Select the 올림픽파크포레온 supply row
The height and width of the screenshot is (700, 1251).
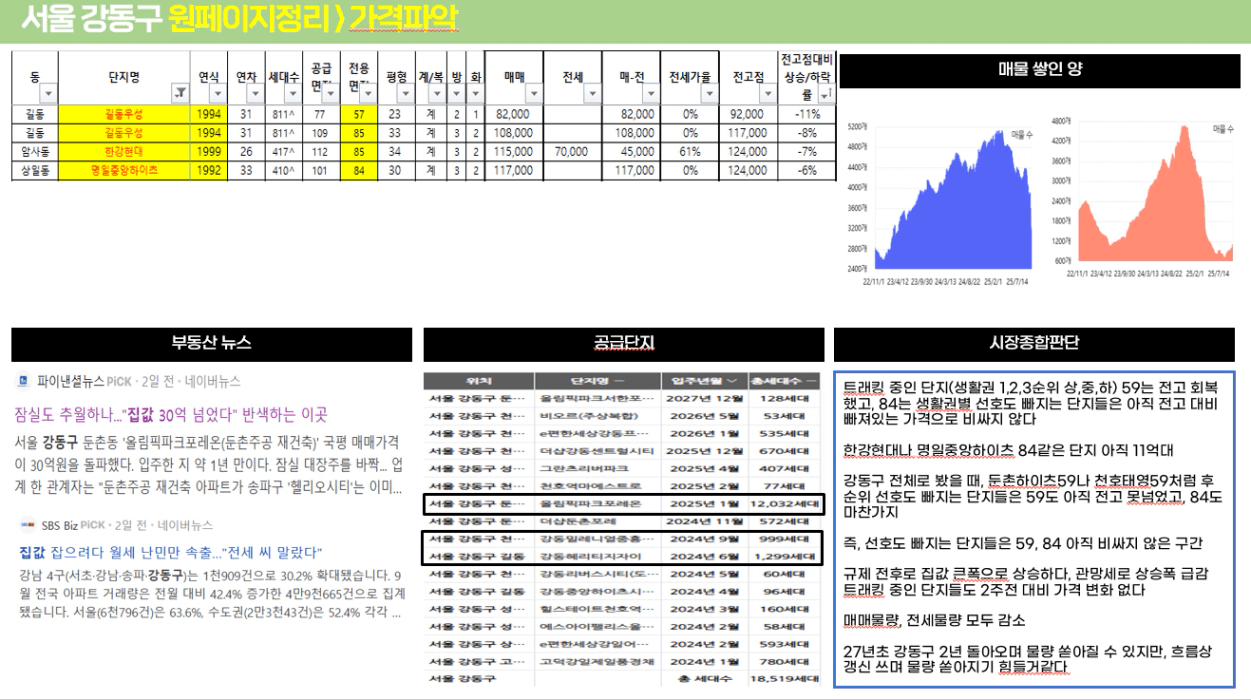click(624, 504)
